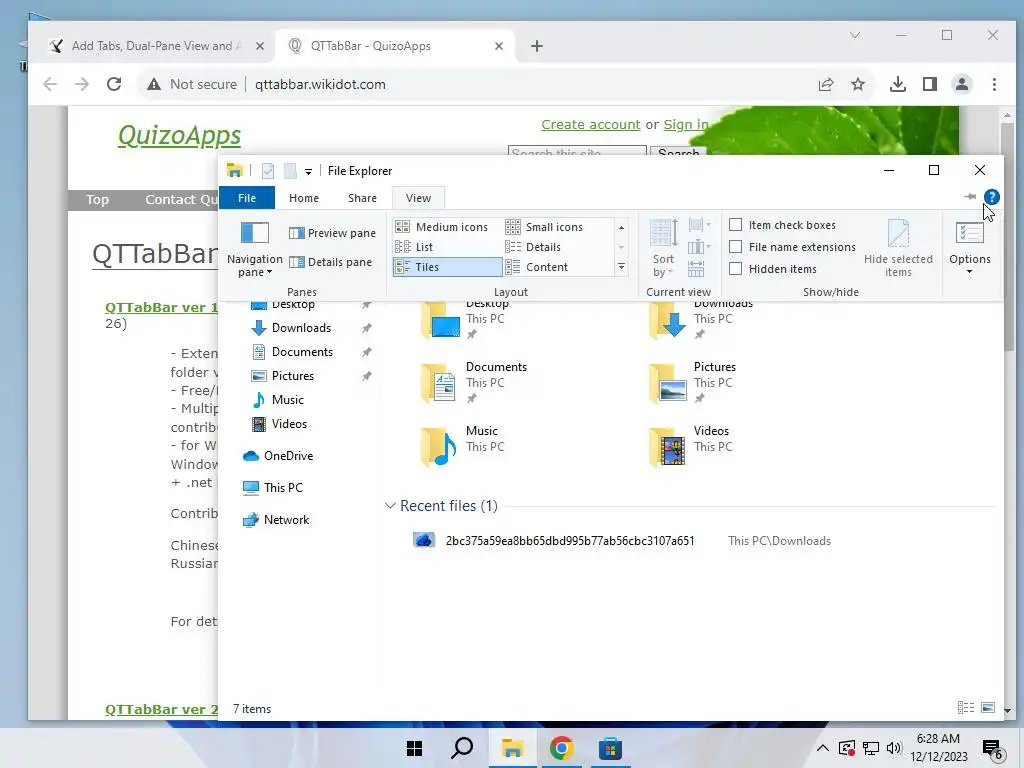Viewport: 1024px width, 768px height.
Task: Switch to the Home ribbon tab
Action: [304, 198]
